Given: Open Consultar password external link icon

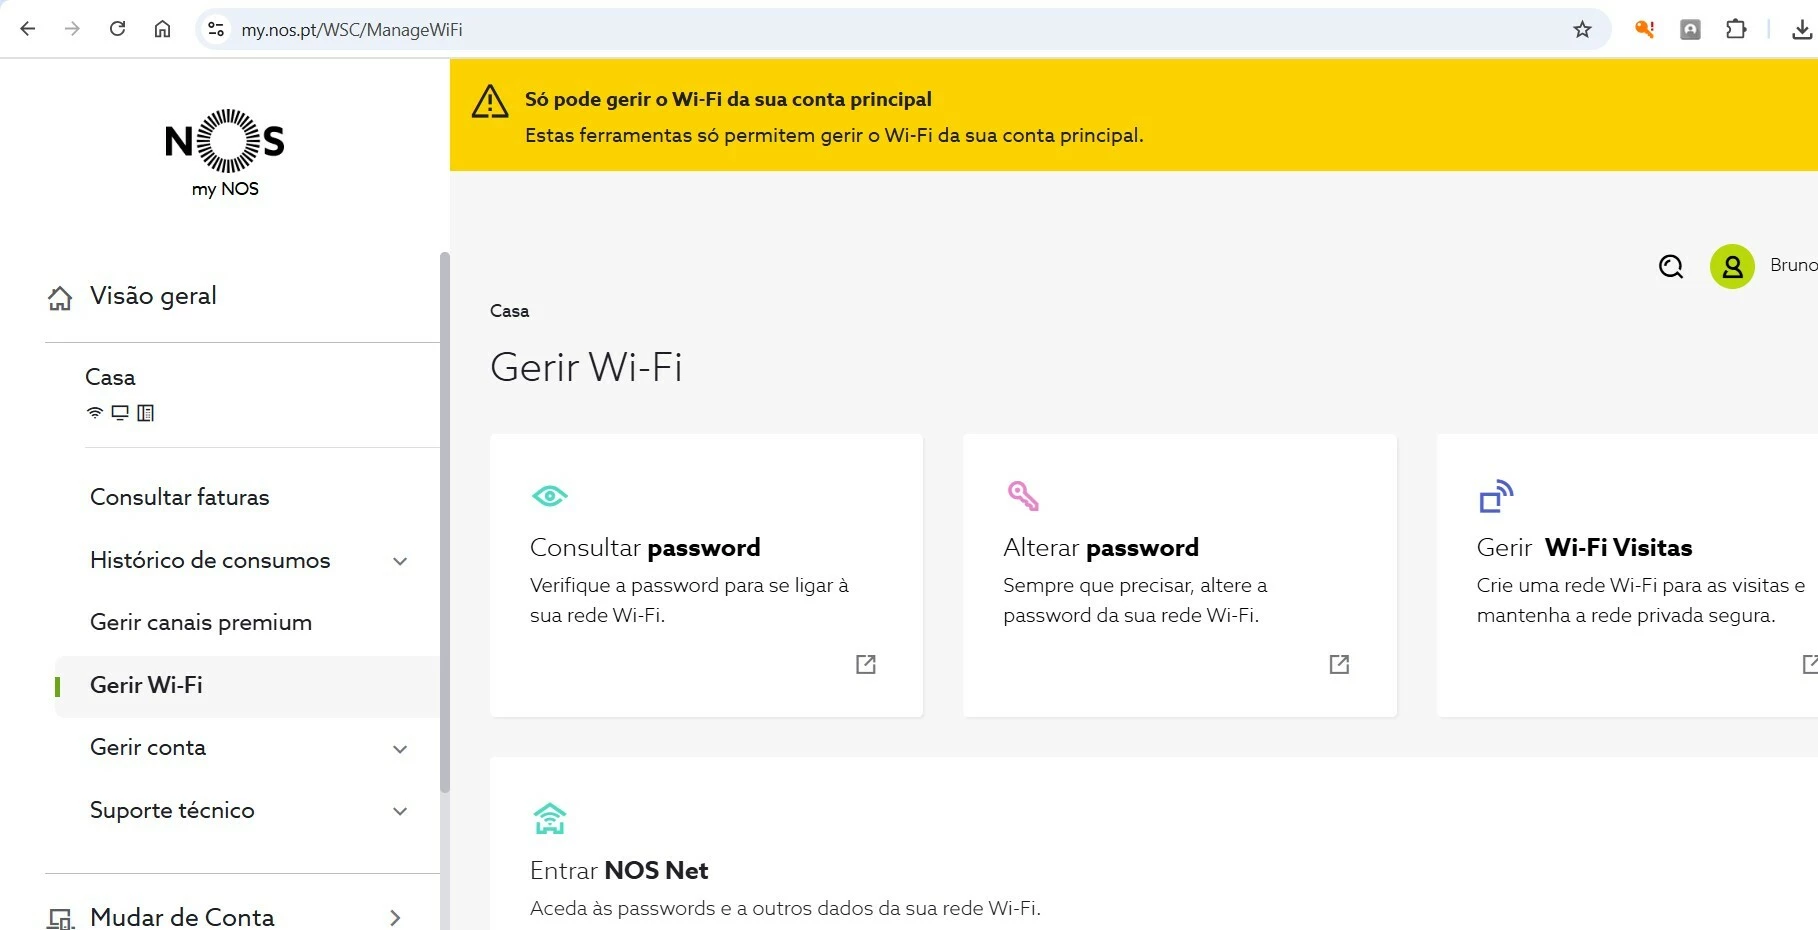Looking at the screenshot, I should [866, 664].
